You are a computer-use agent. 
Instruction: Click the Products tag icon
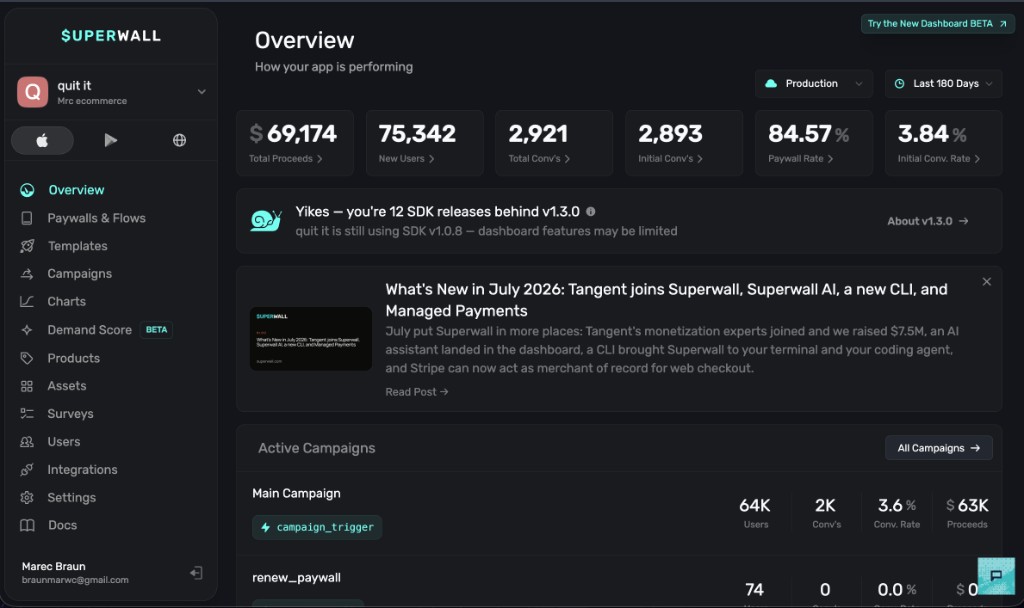tap(27, 358)
